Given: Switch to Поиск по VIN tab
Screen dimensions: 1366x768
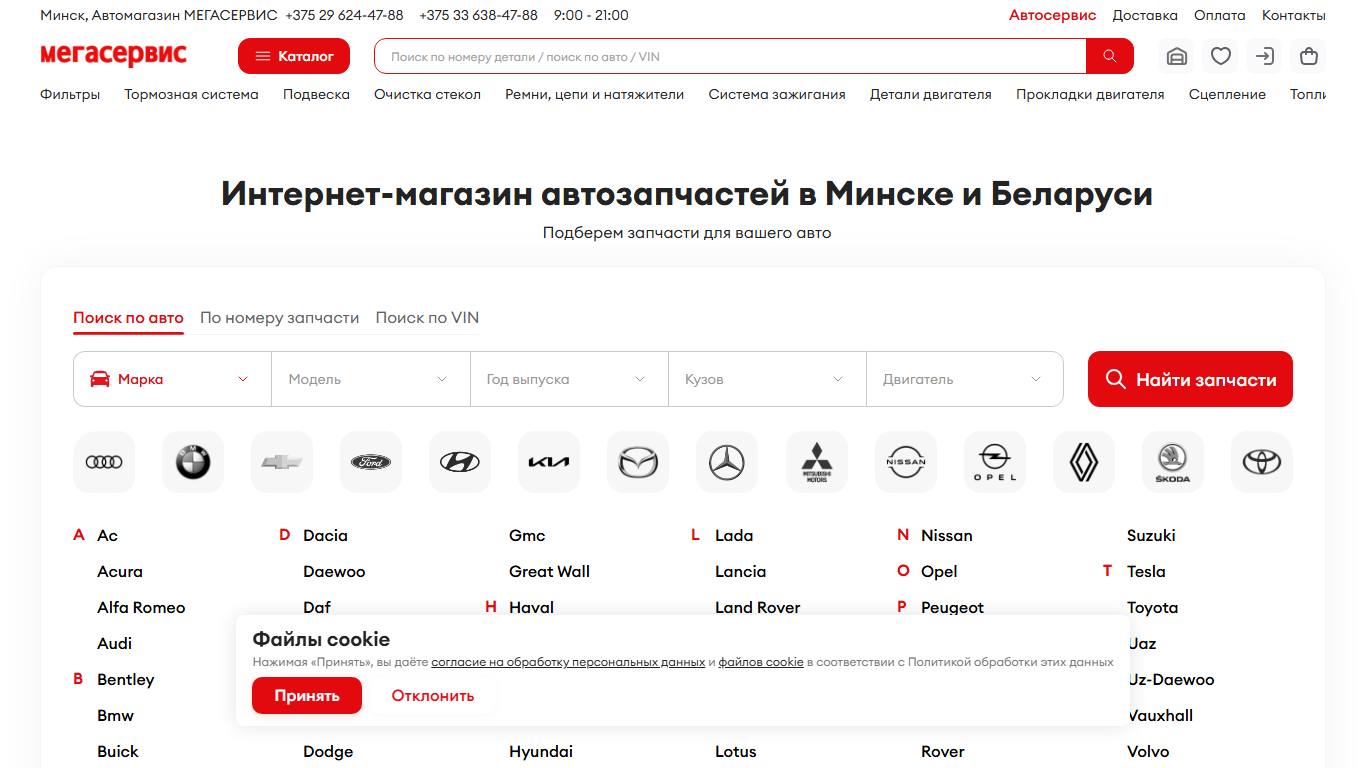Looking at the screenshot, I should (x=427, y=318).
